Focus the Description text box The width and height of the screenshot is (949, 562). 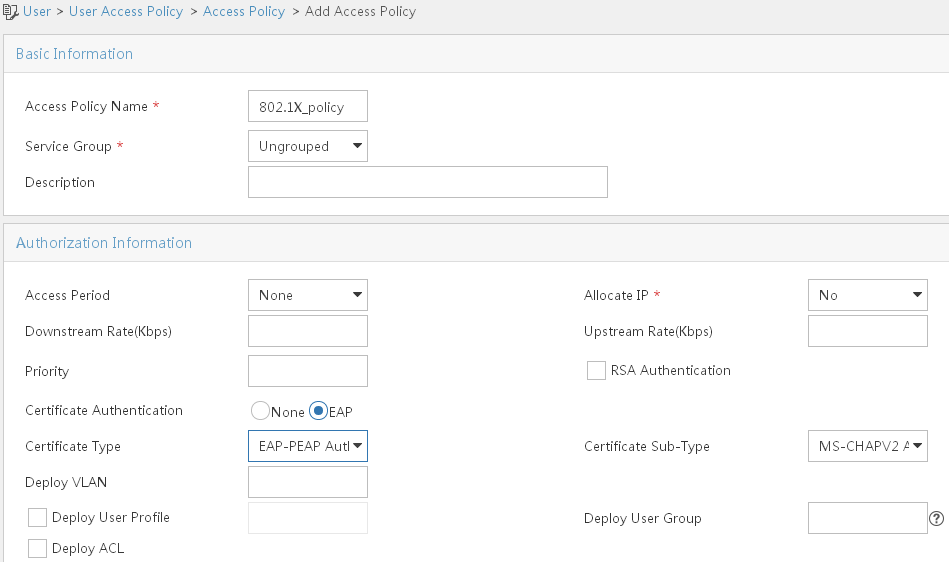428,182
